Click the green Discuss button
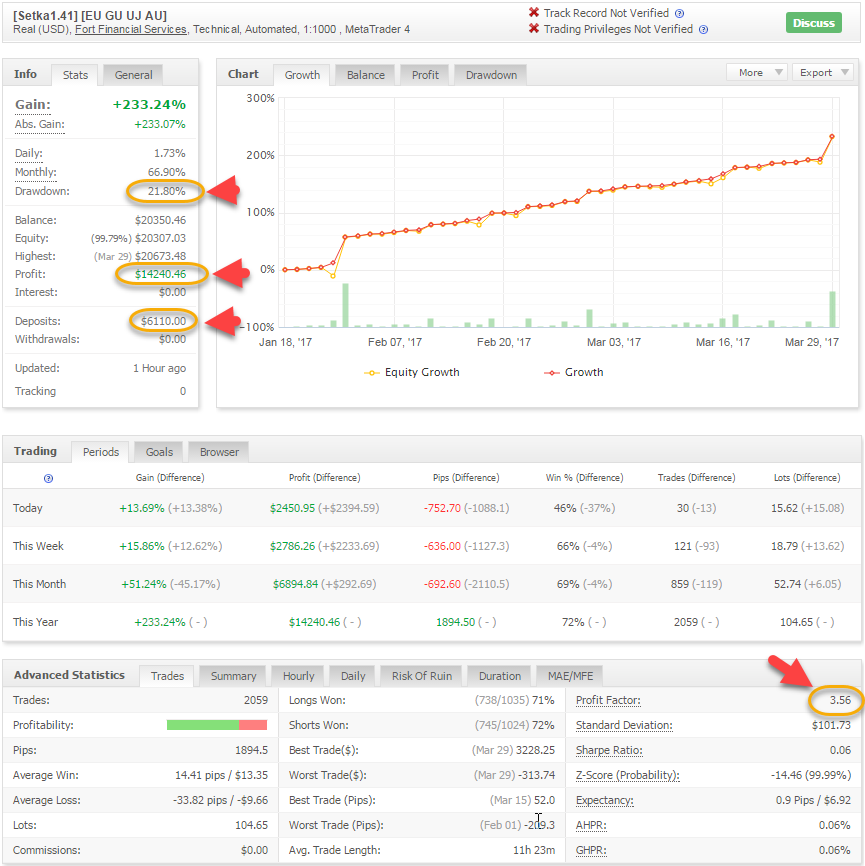Screen dimensions: 865x866 pos(814,23)
